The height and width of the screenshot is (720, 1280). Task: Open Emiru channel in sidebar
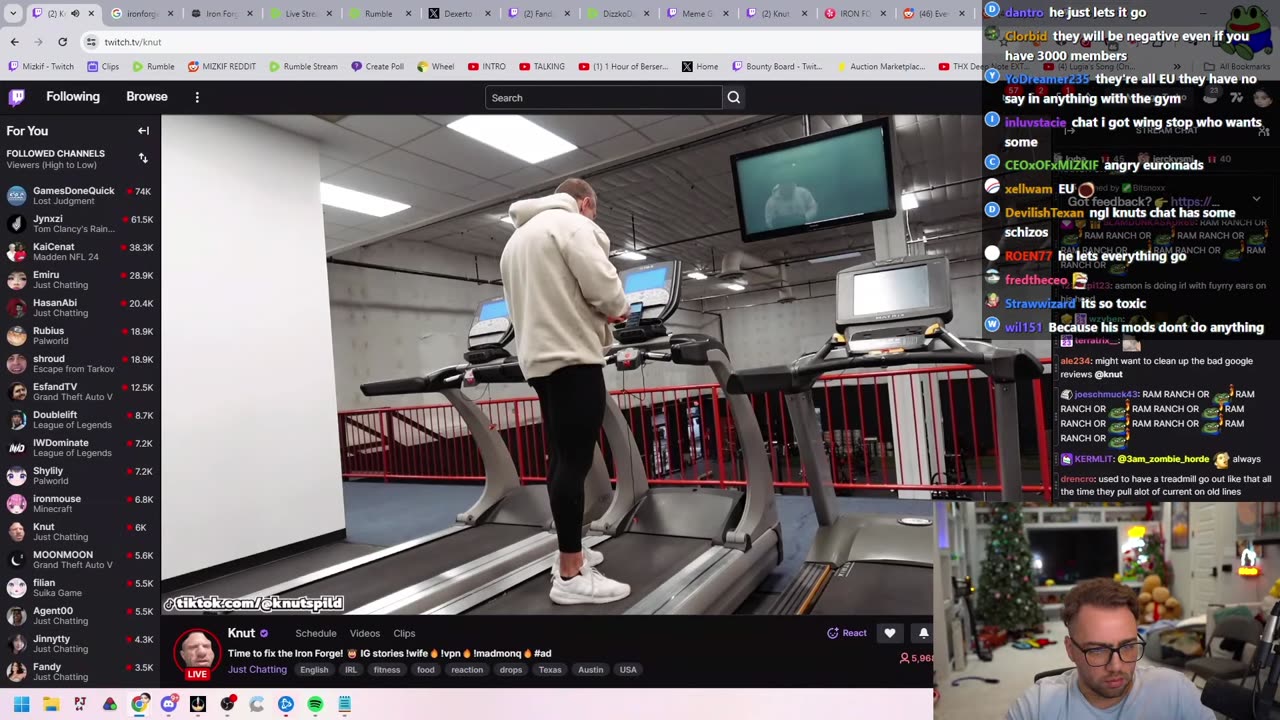[x=79, y=280]
